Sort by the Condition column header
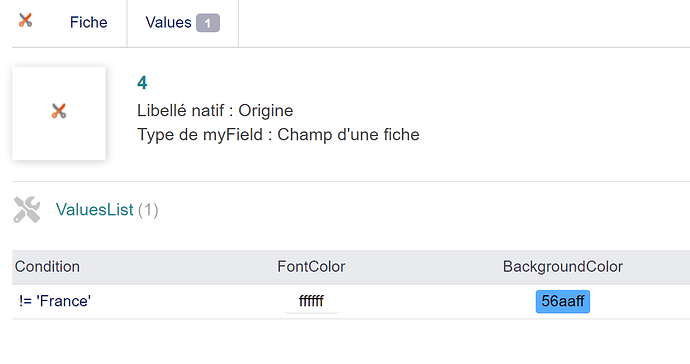 pyautogui.click(x=47, y=267)
